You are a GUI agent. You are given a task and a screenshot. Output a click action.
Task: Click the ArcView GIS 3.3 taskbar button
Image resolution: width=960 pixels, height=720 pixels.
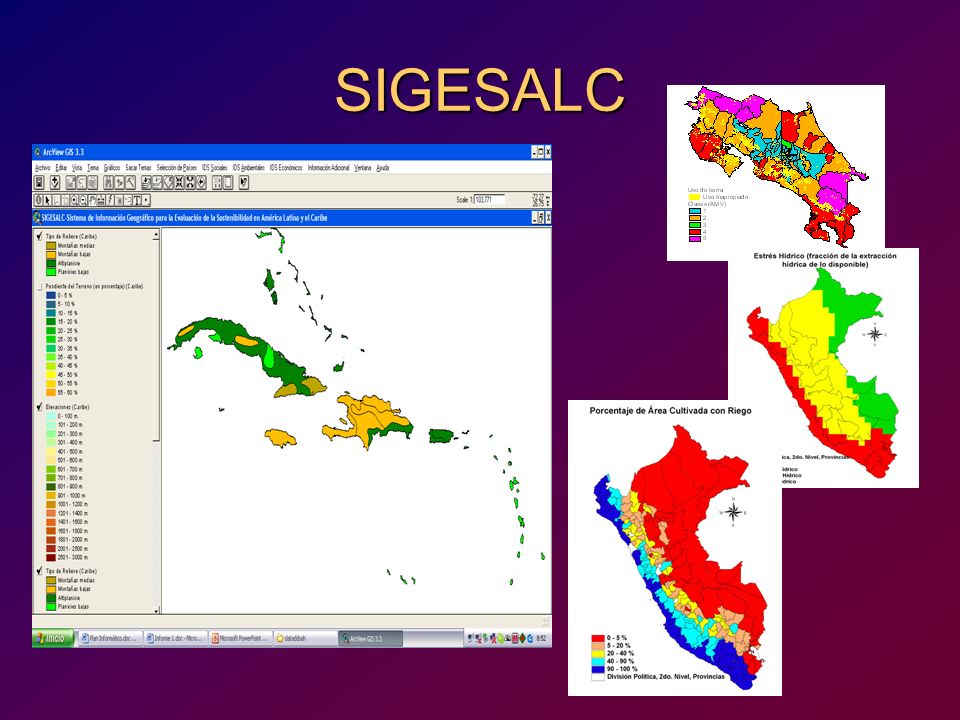[x=371, y=638]
